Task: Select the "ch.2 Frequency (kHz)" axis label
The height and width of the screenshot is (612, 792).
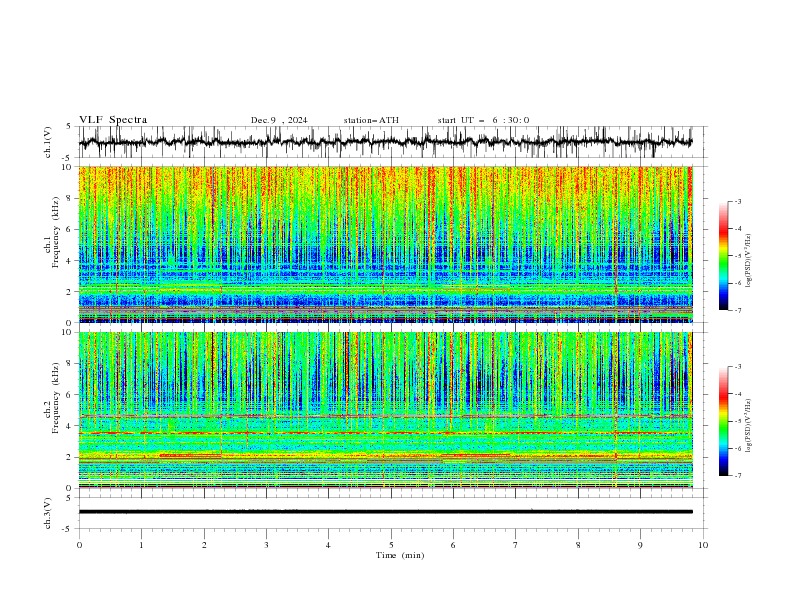Action: [52, 397]
